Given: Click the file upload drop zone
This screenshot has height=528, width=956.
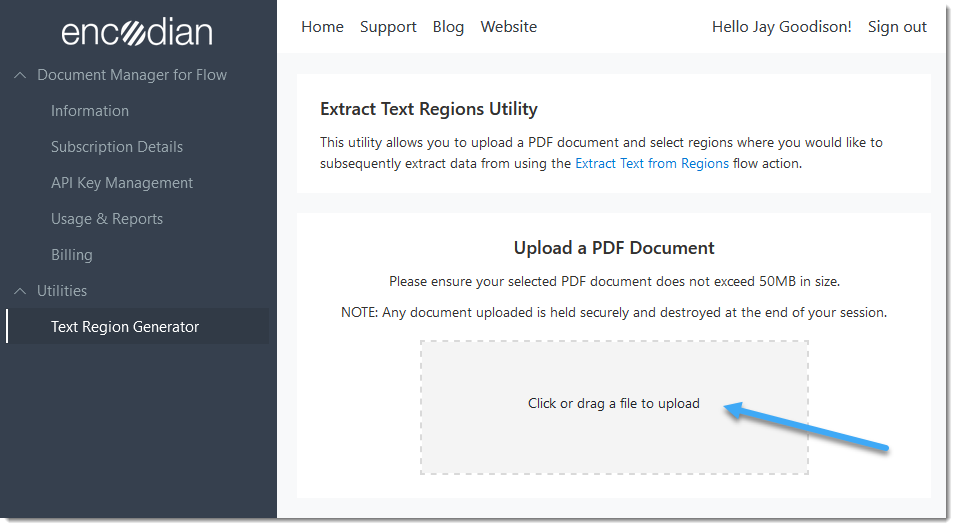Looking at the screenshot, I should [614, 407].
